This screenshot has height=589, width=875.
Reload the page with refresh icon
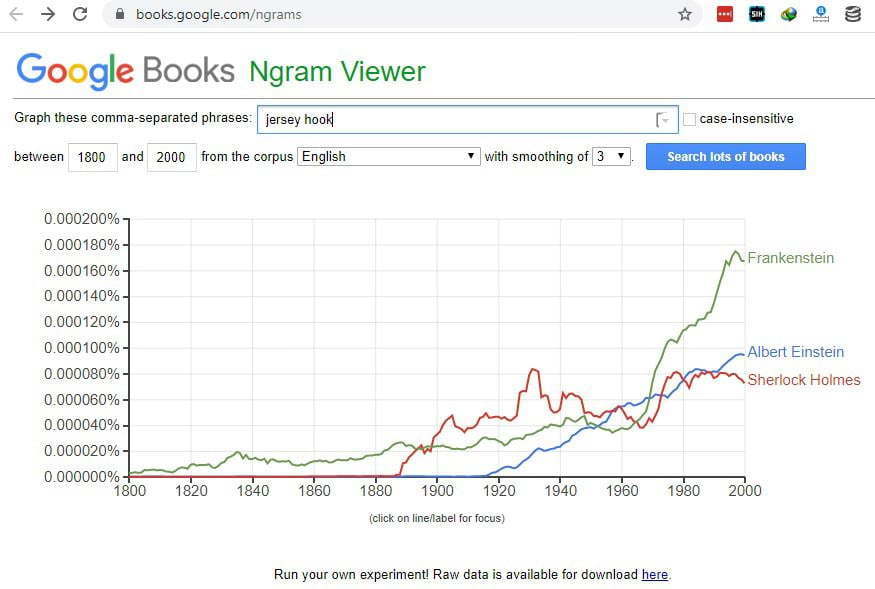(x=80, y=14)
